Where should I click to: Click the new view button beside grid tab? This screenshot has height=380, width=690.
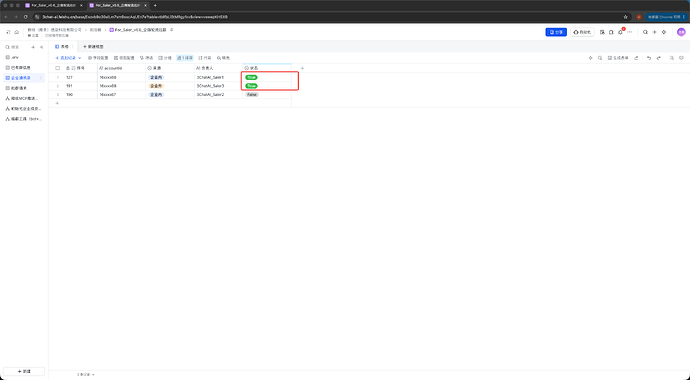(93, 47)
